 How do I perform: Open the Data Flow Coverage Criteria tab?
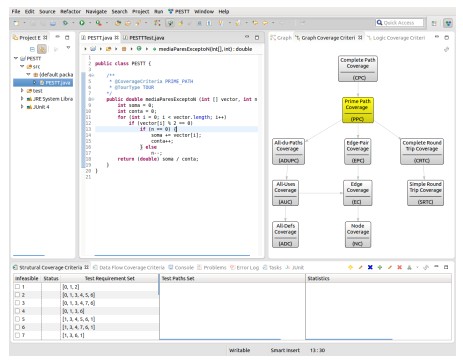(129, 267)
